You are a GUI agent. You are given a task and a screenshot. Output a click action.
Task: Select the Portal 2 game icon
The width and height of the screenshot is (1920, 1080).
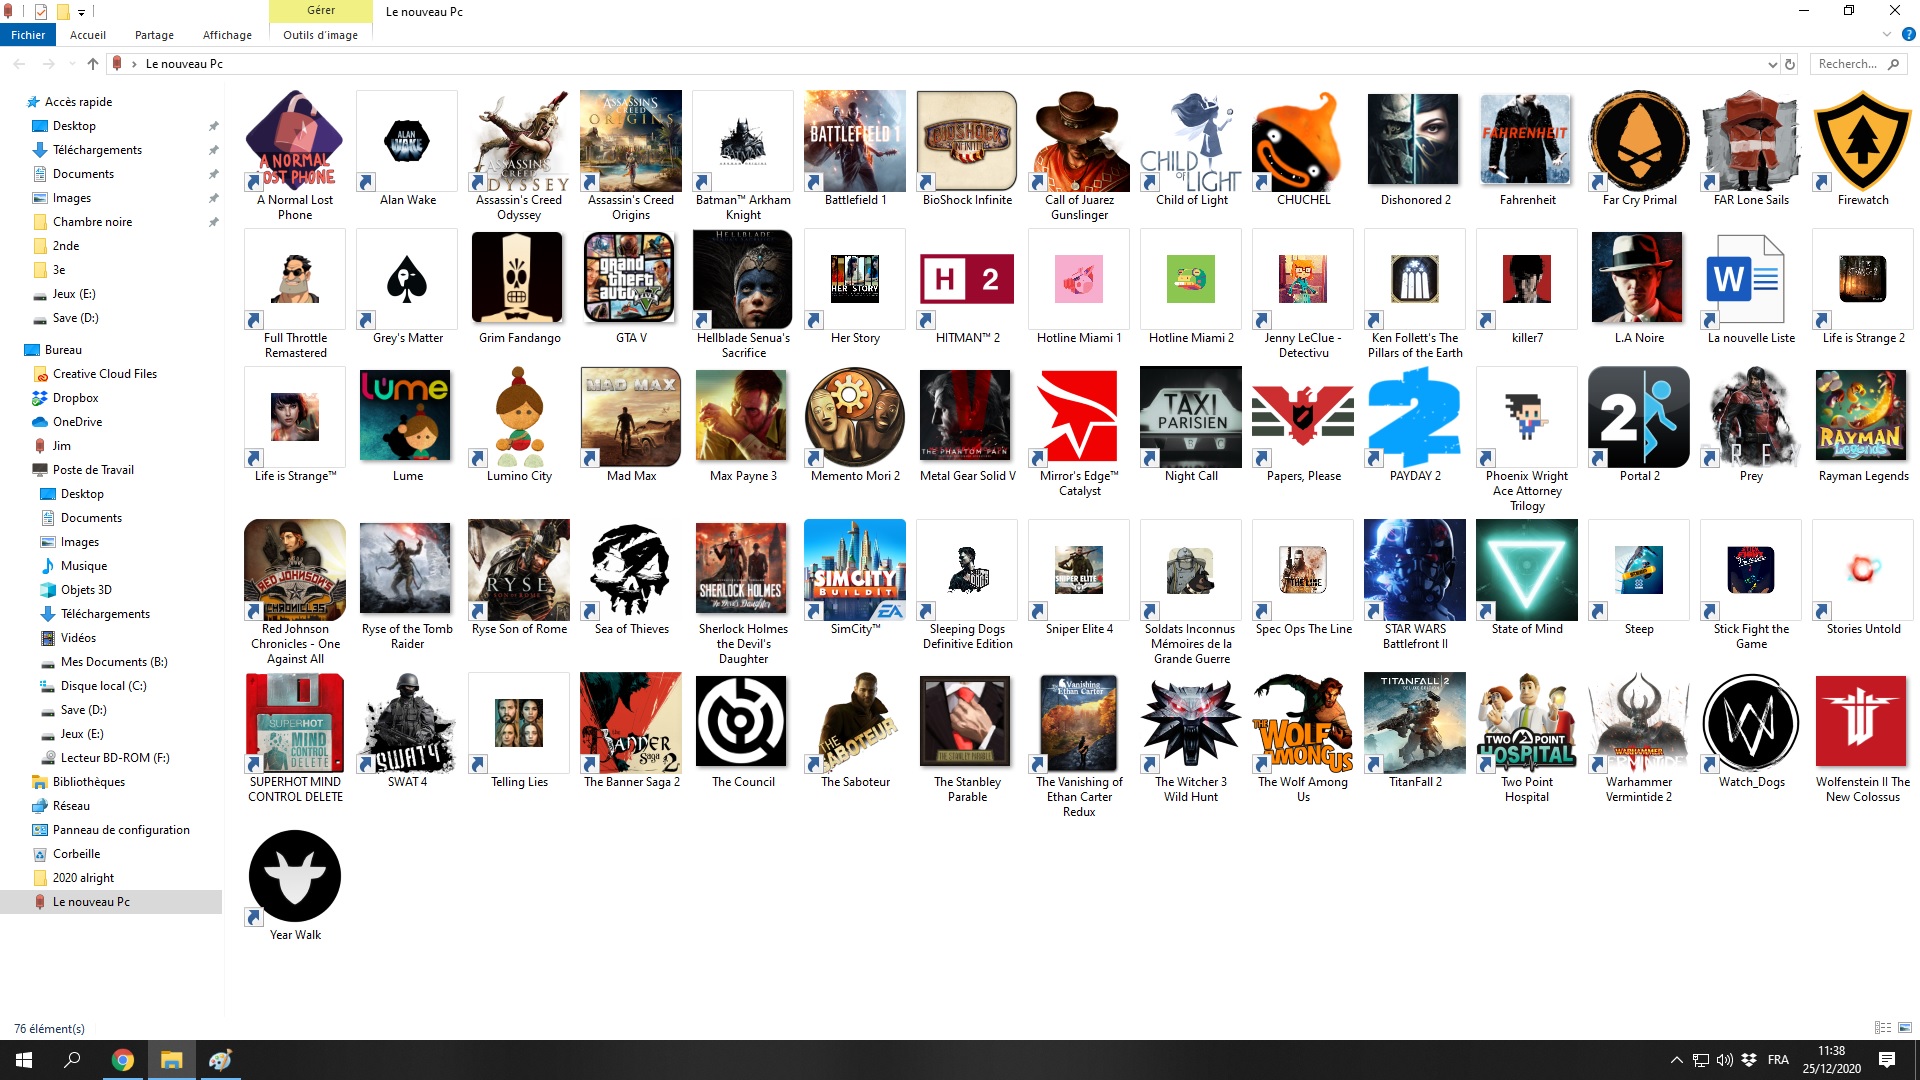coord(1638,417)
